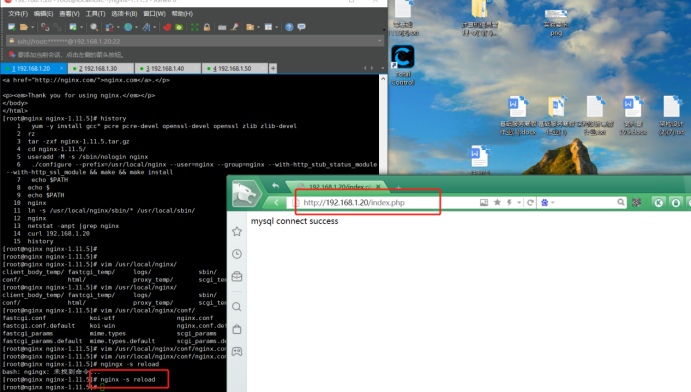
Task: Click the Xshell Find magnifier icon
Action: (94, 27)
